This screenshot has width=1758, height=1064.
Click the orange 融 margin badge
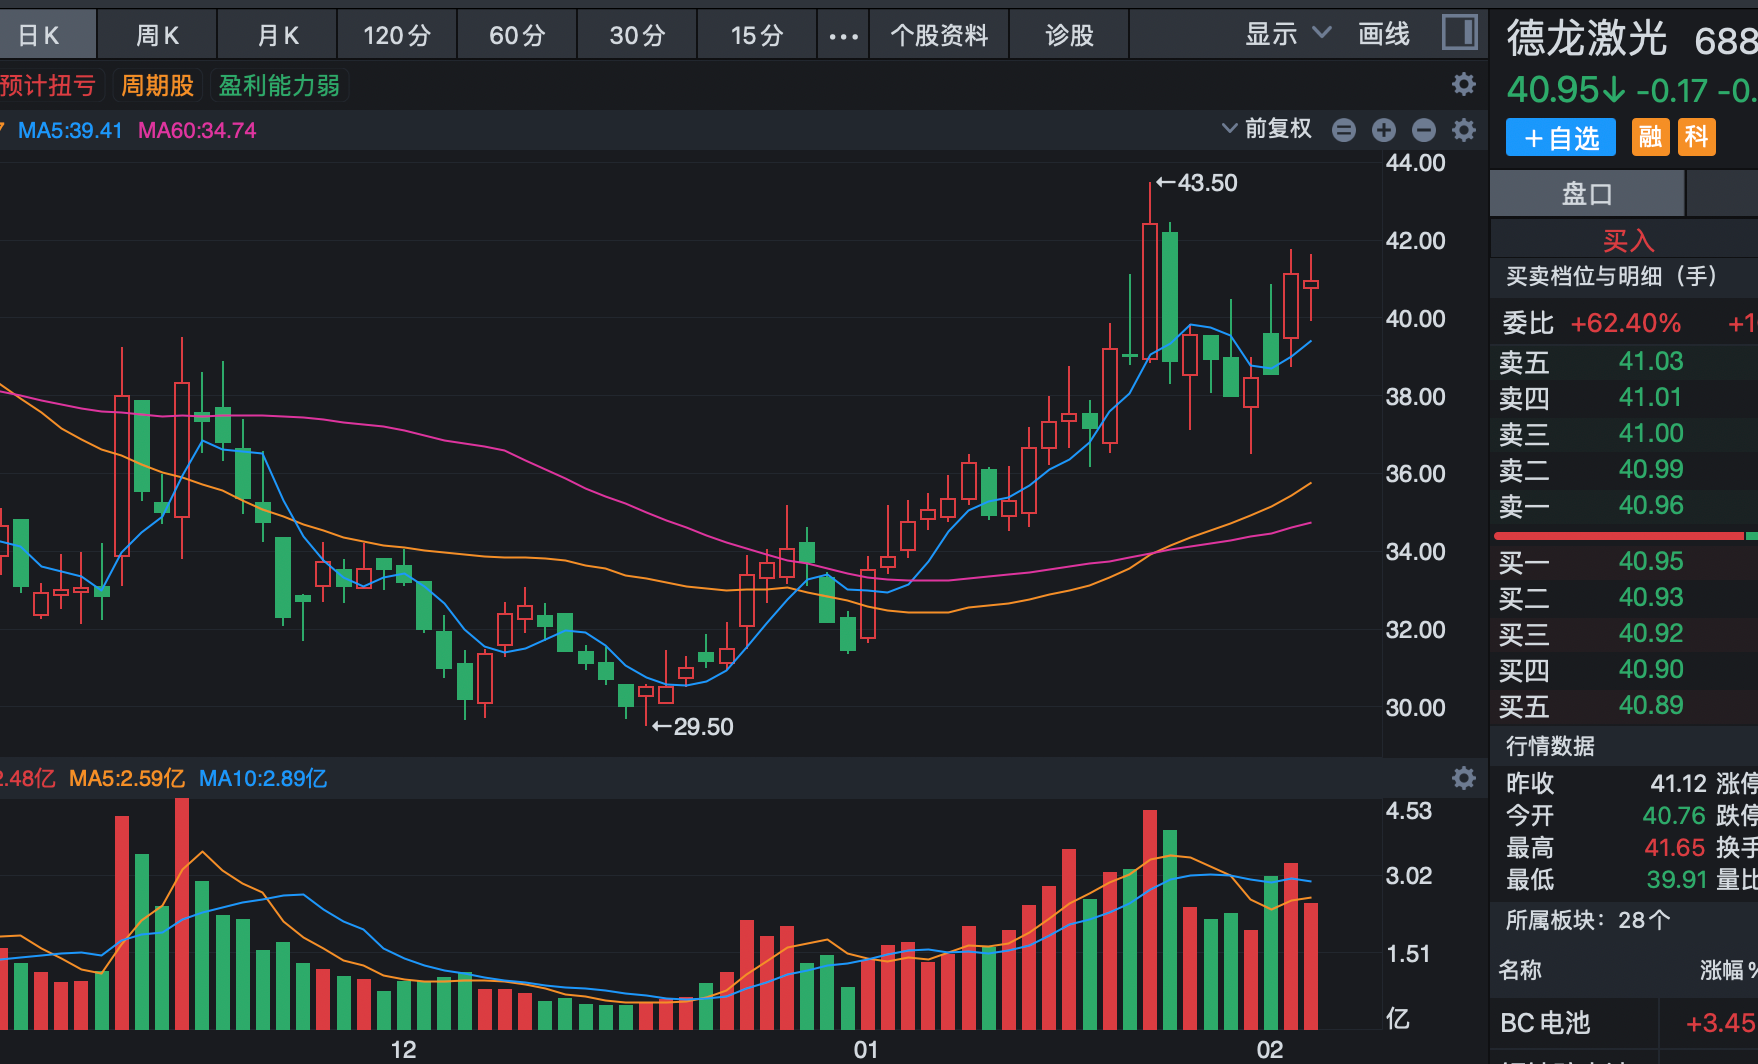(x=1650, y=137)
